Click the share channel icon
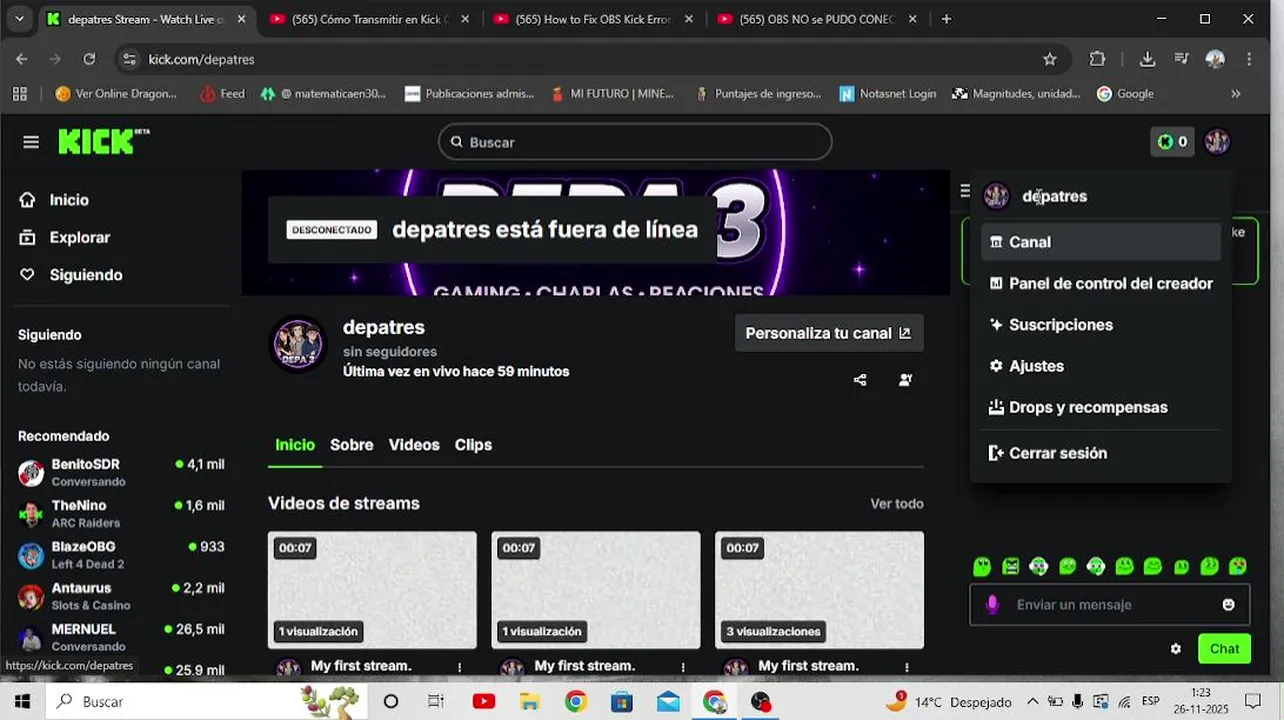The image size is (1284, 720). 860,380
